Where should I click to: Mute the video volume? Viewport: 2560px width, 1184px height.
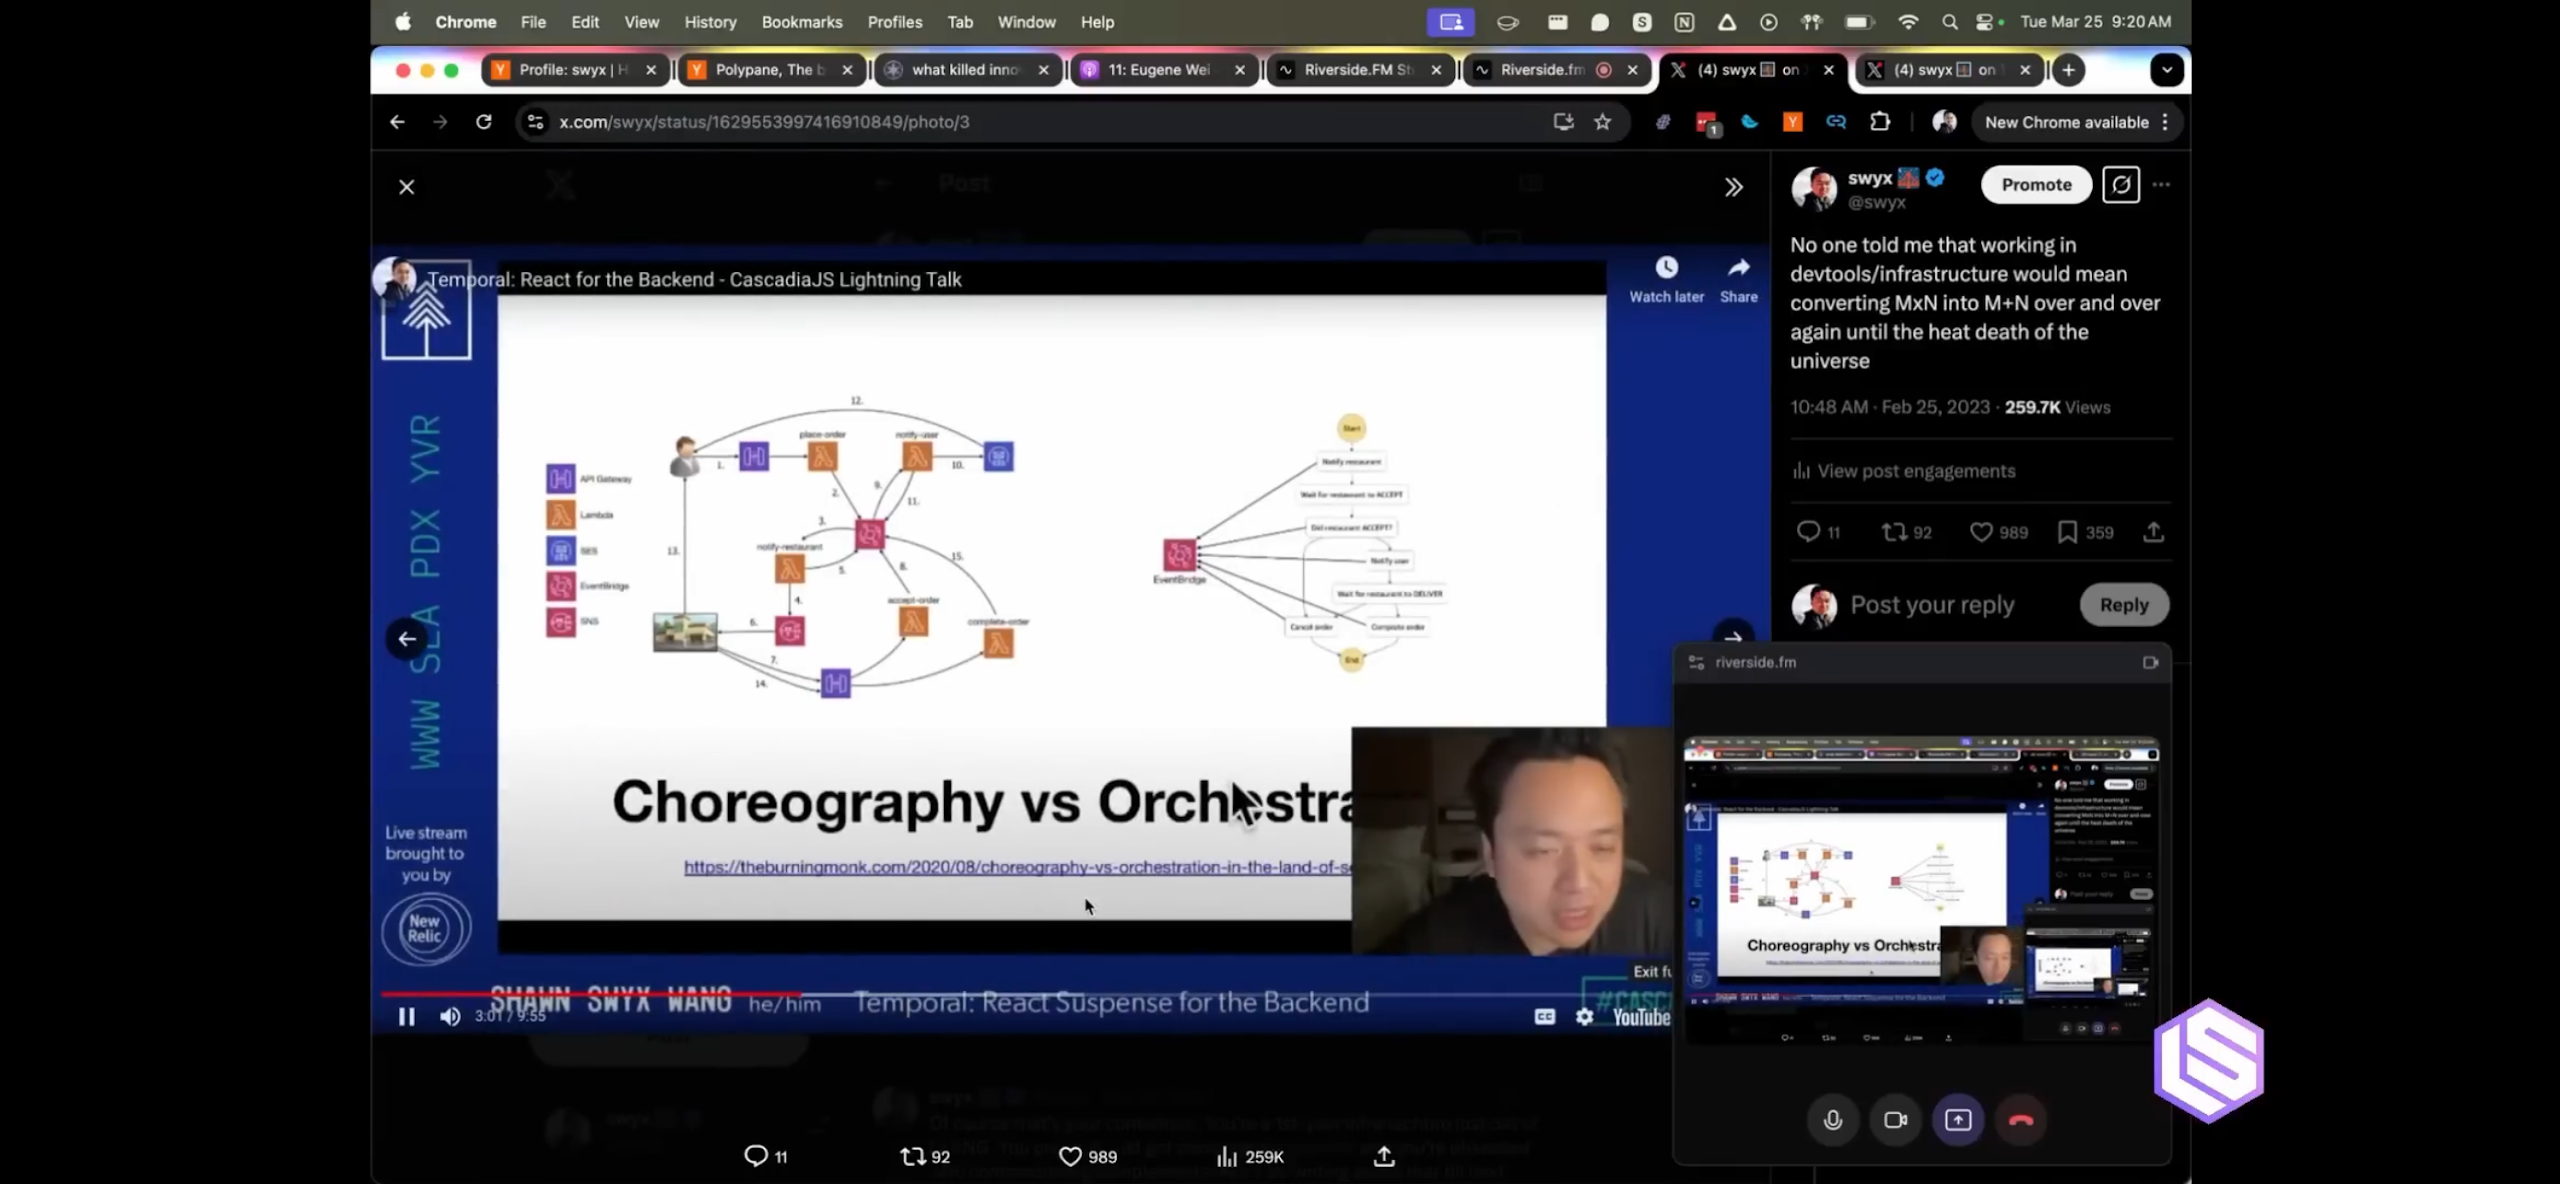[x=450, y=1016]
